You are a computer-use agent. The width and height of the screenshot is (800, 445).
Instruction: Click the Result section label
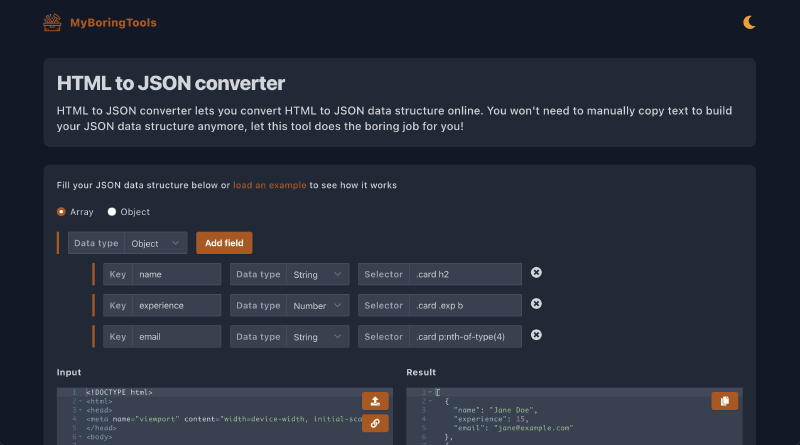421,373
